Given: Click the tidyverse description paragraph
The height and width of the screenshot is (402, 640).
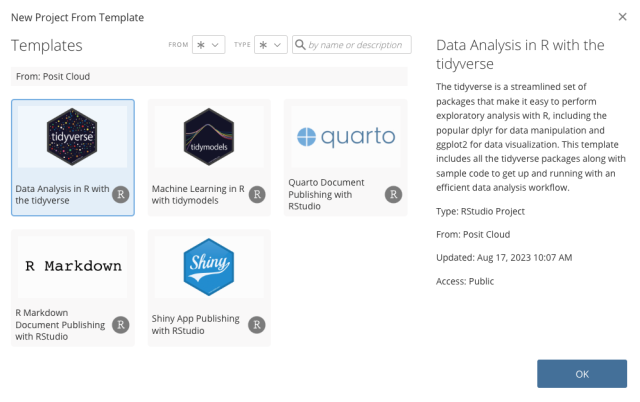Looking at the screenshot, I should point(531,137).
